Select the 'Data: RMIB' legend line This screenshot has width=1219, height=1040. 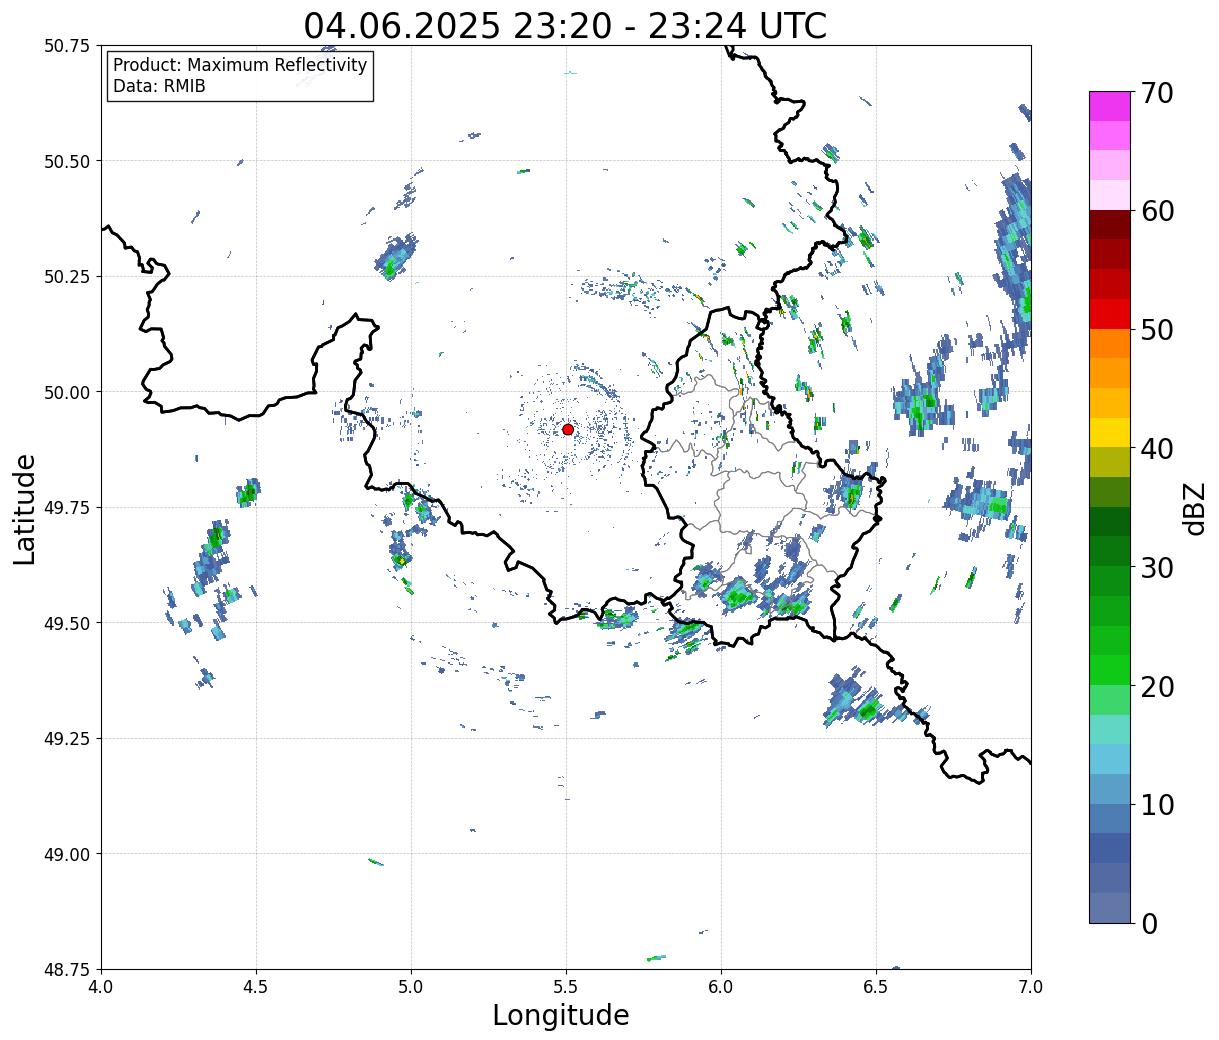click(159, 86)
